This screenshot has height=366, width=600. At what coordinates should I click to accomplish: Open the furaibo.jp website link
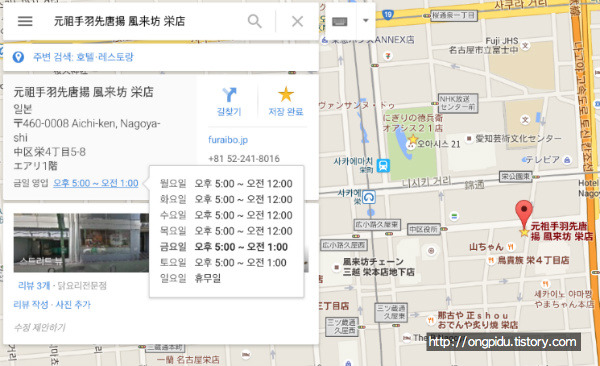[228, 140]
